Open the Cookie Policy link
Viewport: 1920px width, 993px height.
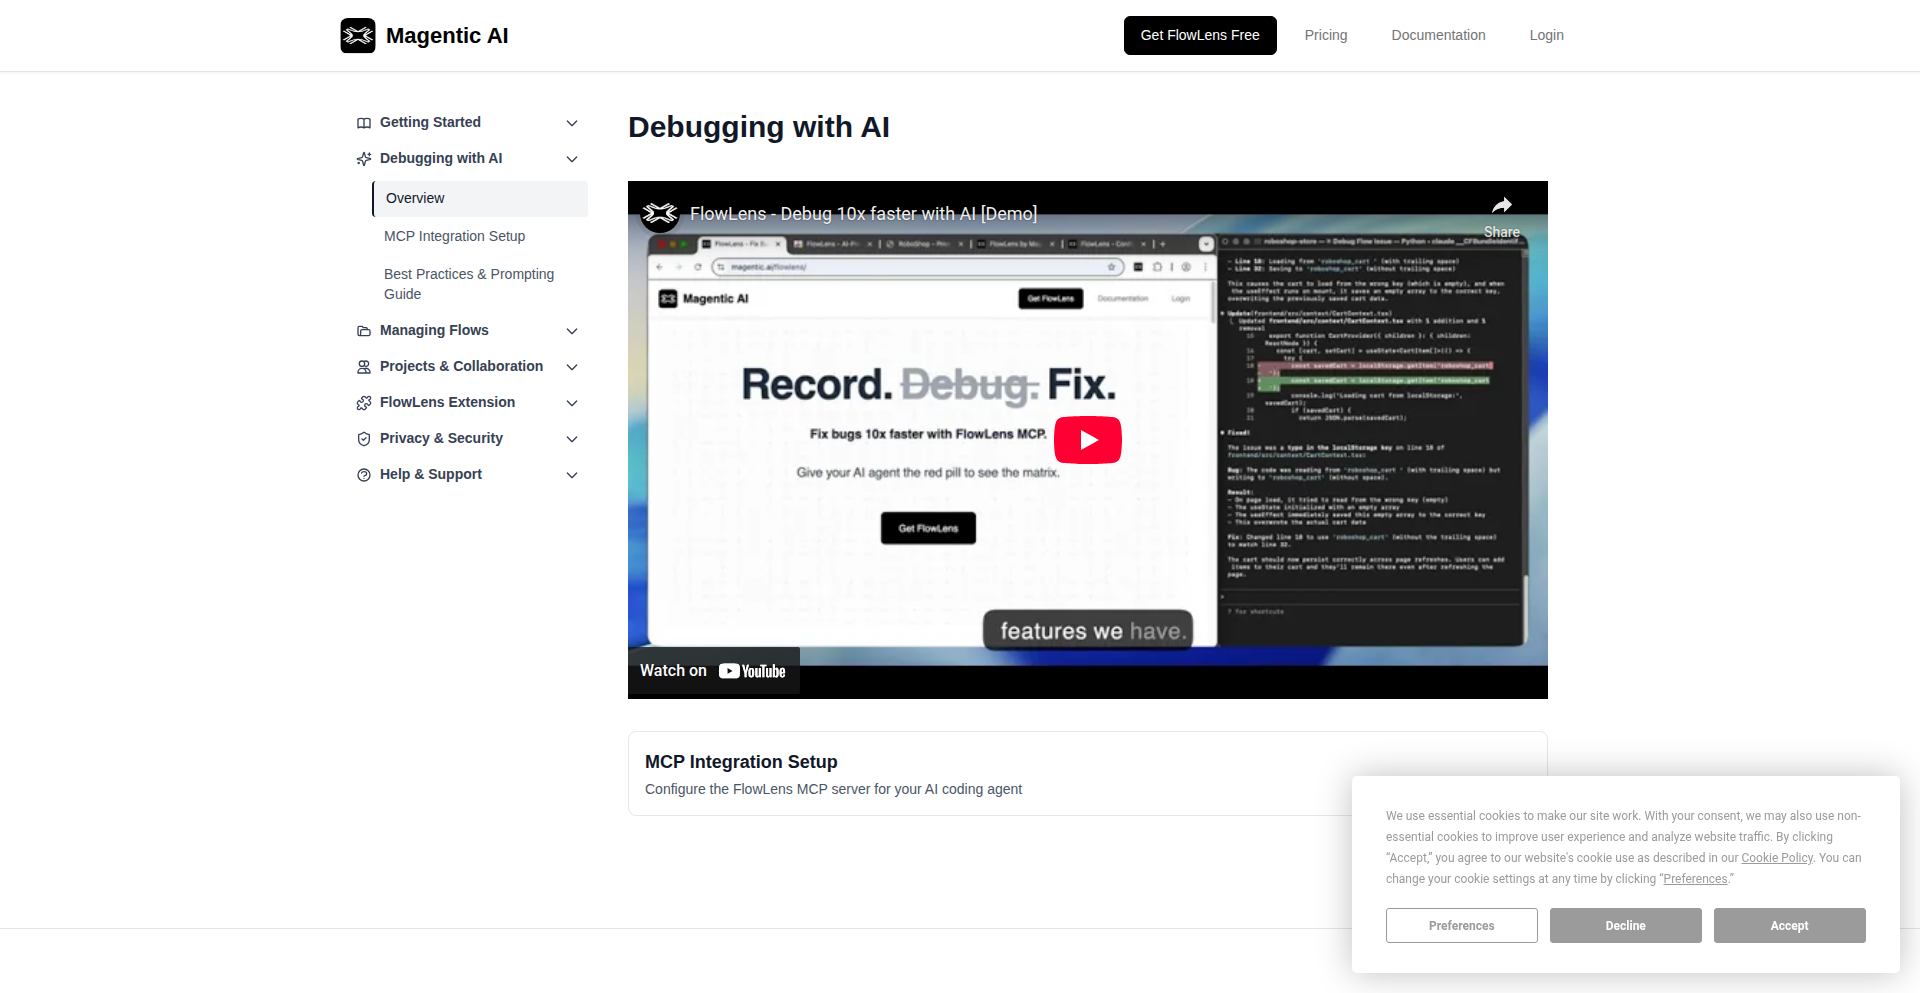tap(1777, 857)
